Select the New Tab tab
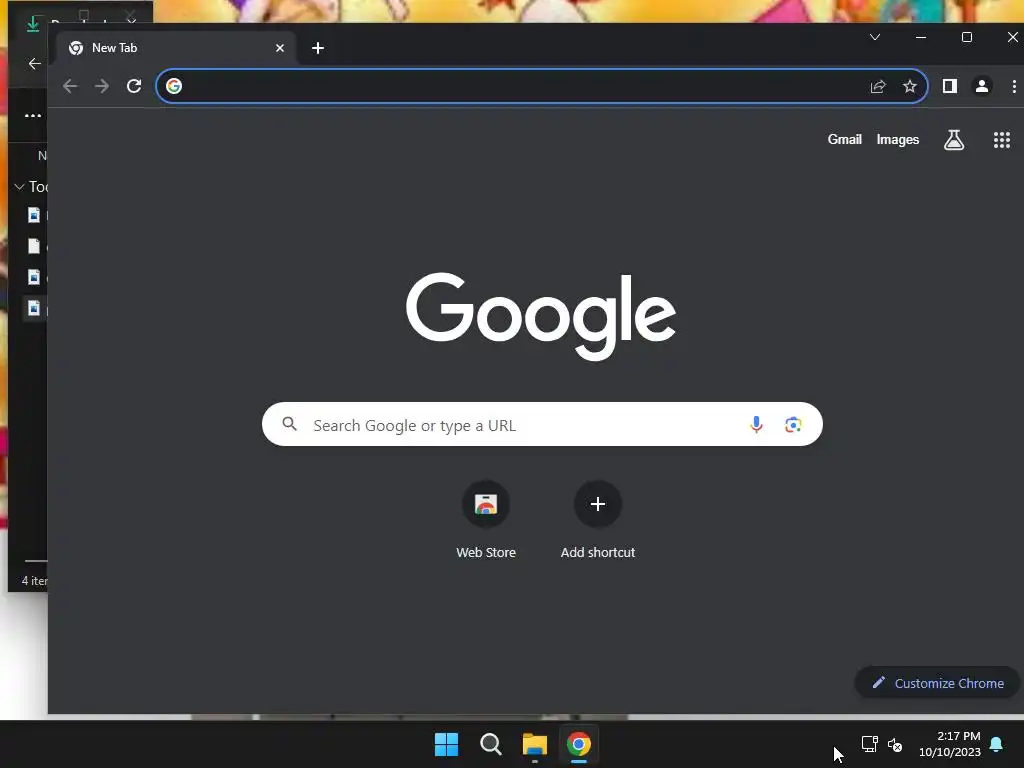 pyautogui.click(x=176, y=48)
